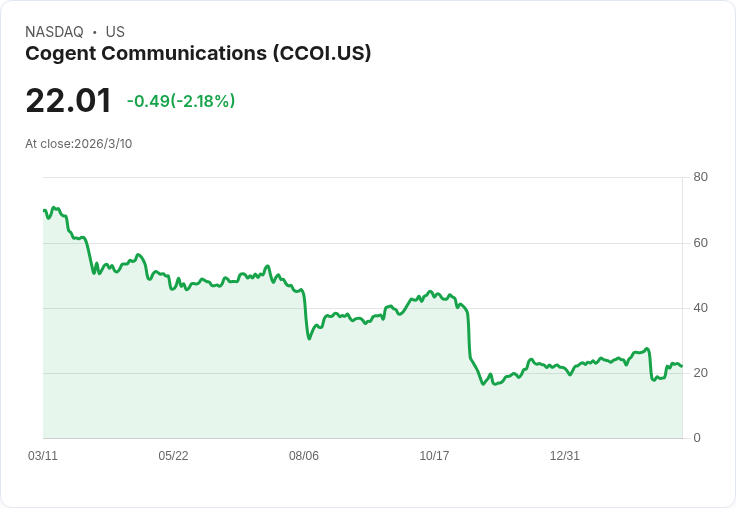Click the 40 label on the price axis
The height and width of the screenshot is (508, 736).
pyautogui.click(x=700, y=308)
